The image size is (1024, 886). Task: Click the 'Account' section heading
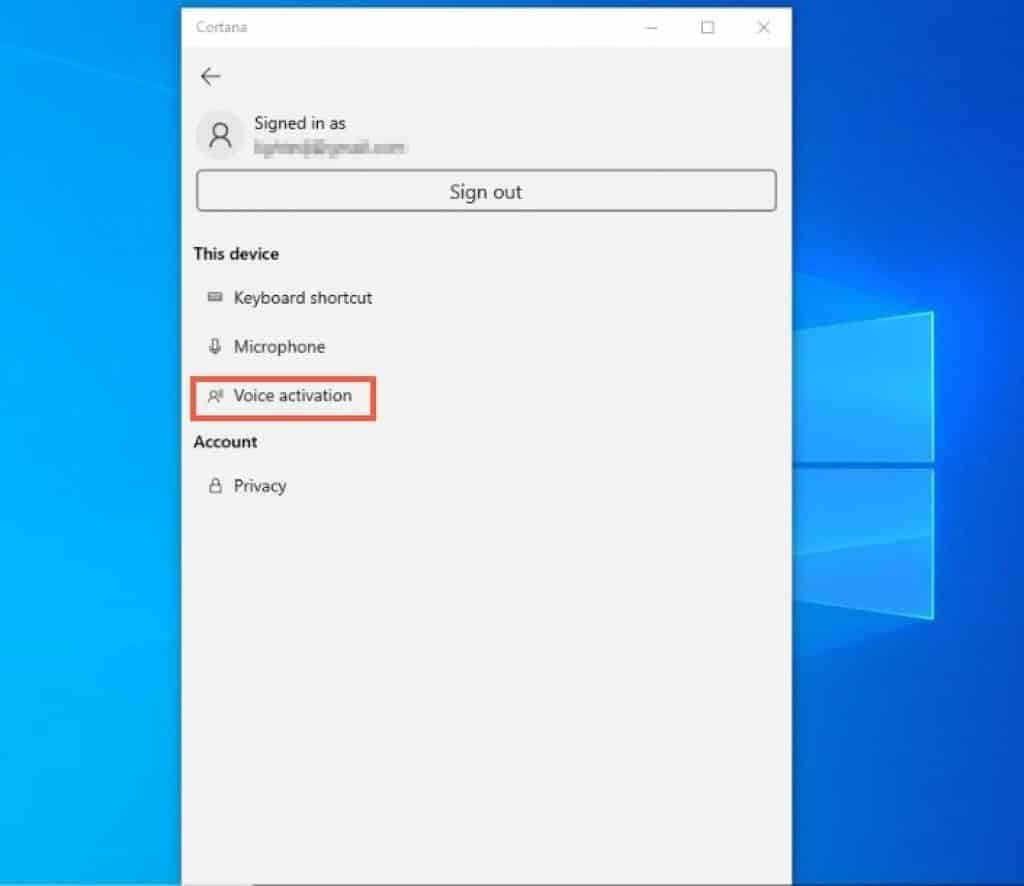(225, 442)
